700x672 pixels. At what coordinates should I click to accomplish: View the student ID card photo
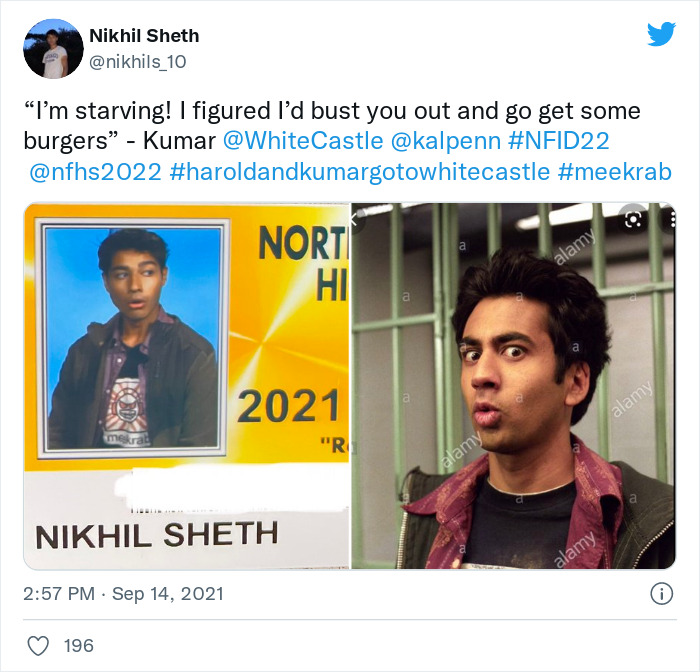click(187, 386)
